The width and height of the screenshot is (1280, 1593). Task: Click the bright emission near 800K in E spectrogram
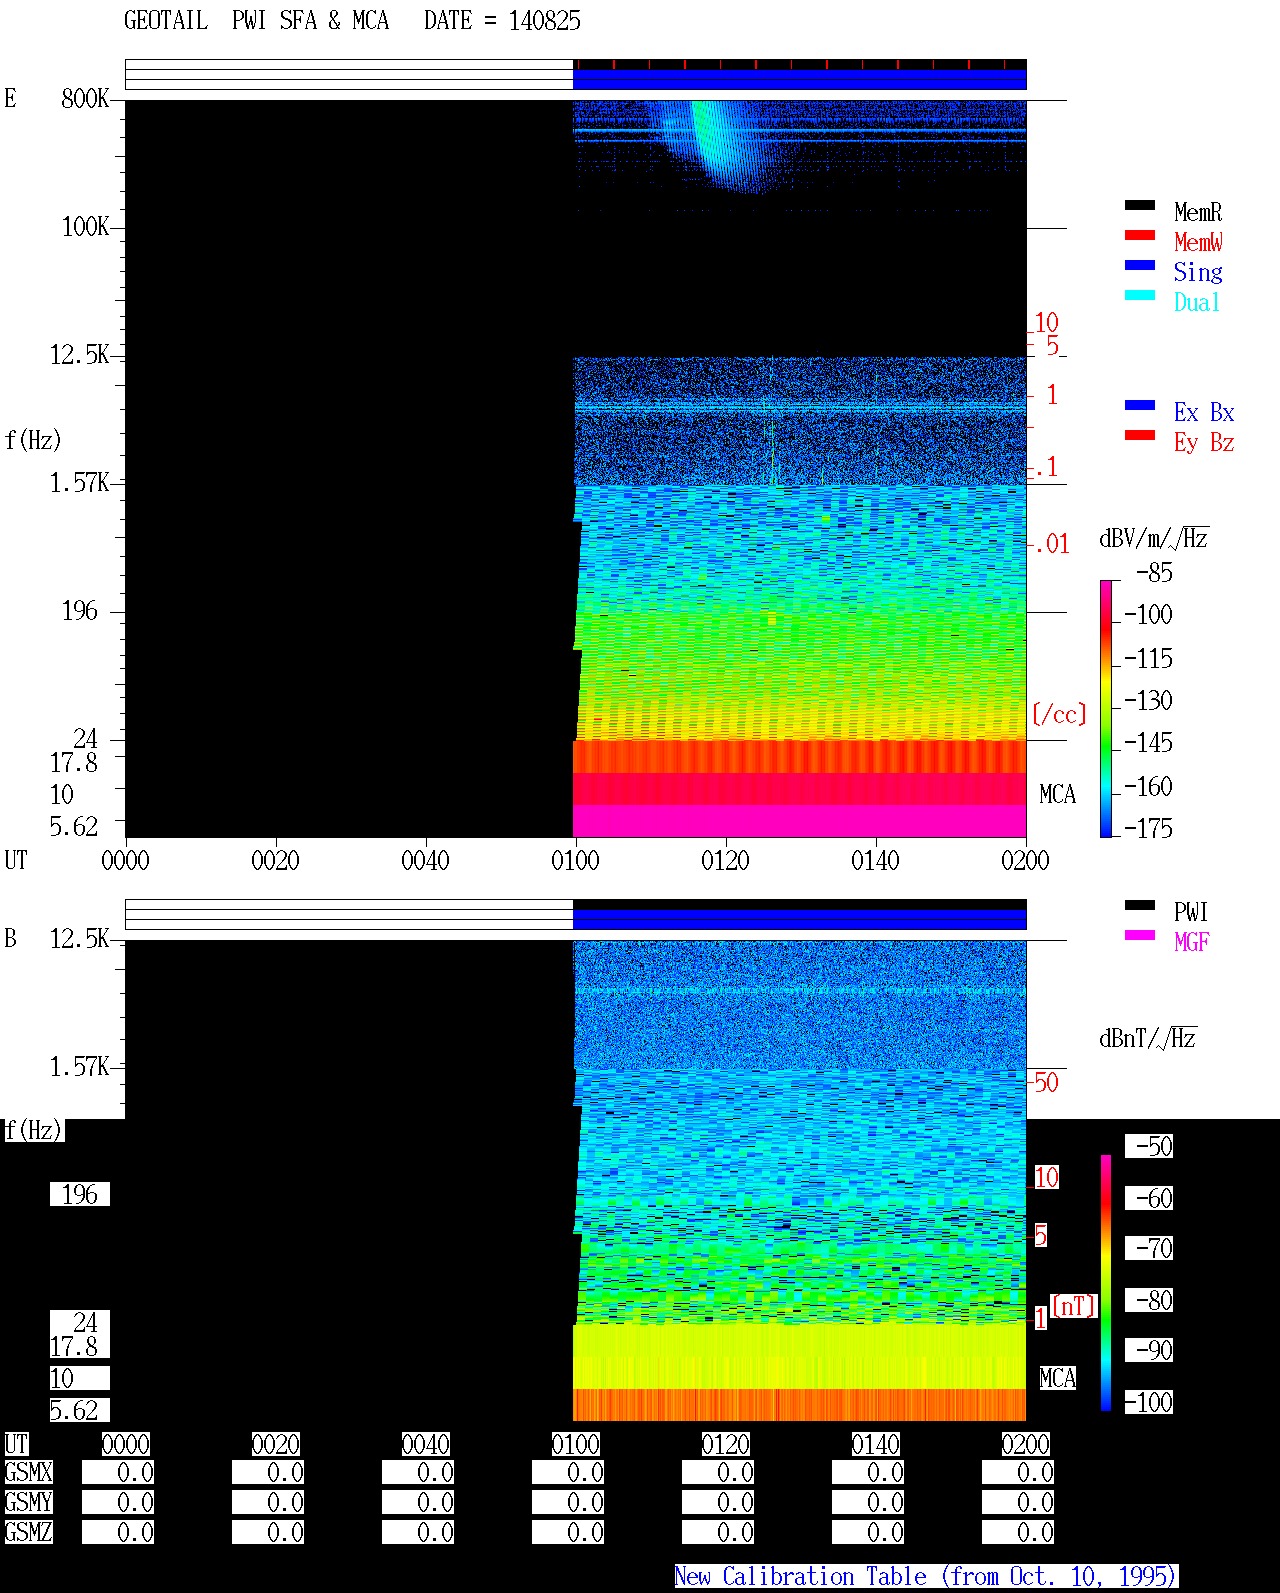(x=712, y=140)
